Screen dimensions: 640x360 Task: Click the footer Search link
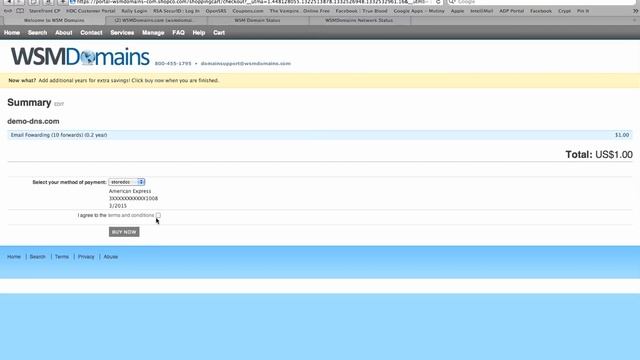coord(38,257)
